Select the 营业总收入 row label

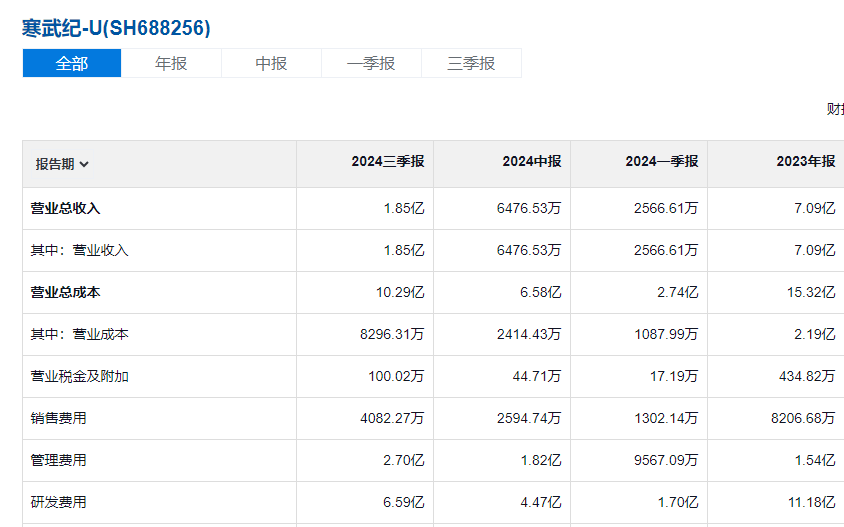click(x=66, y=209)
